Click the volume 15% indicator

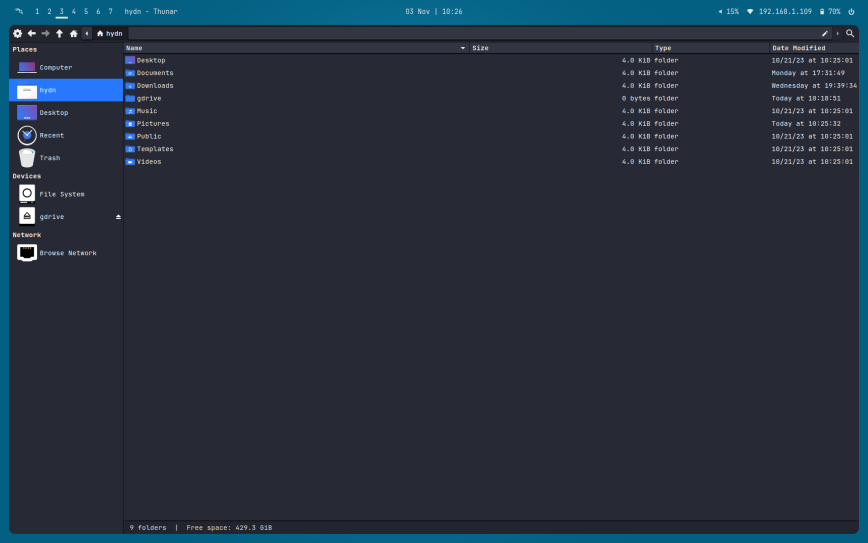point(728,12)
